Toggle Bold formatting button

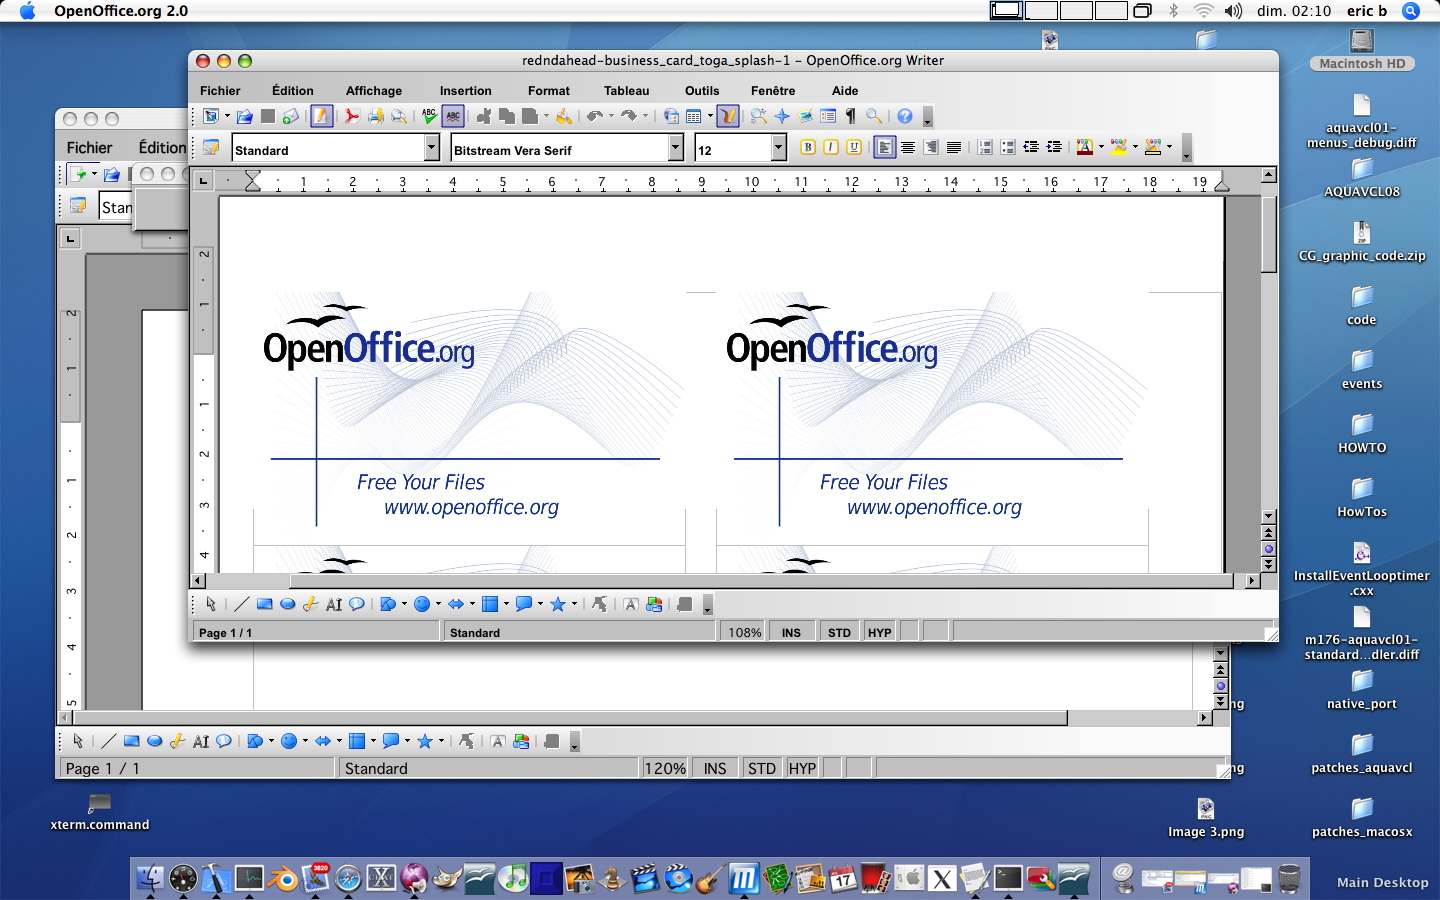[808, 147]
